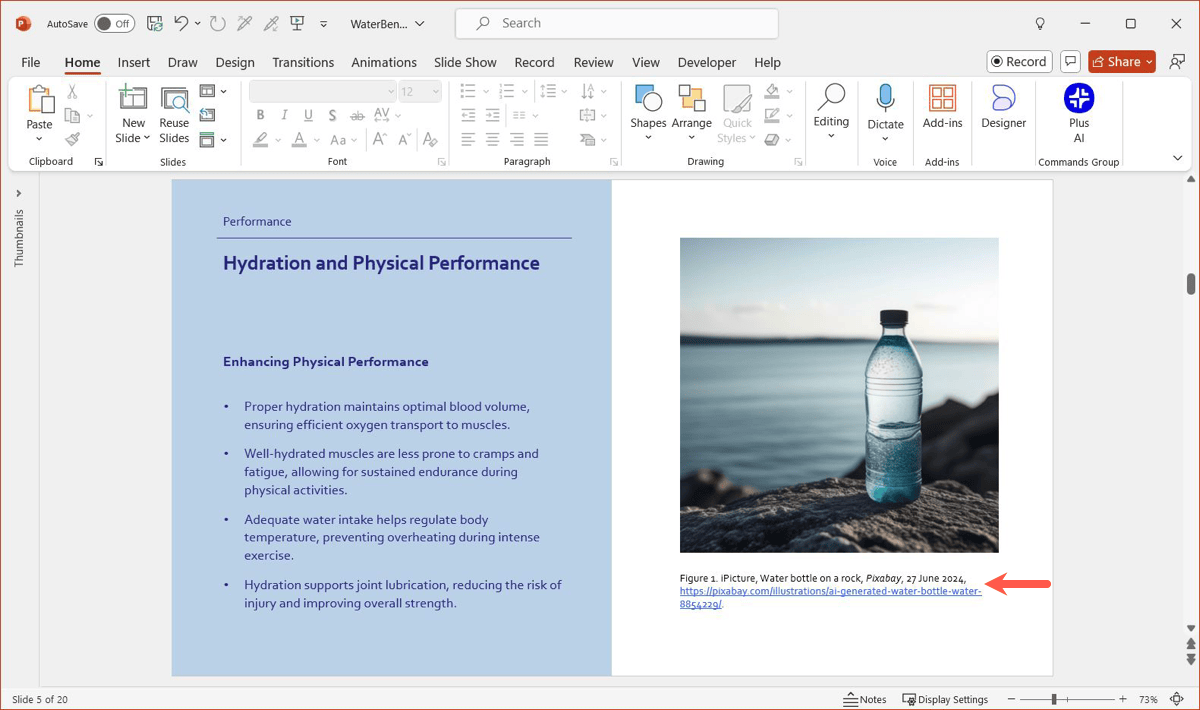Image resolution: width=1200 pixels, height=710 pixels.
Task: Toggle Italic formatting
Action: tap(285, 115)
